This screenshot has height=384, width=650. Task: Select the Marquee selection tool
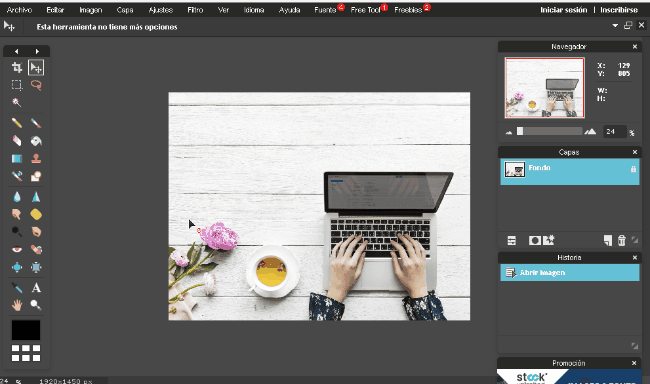click(x=17, y=85)
